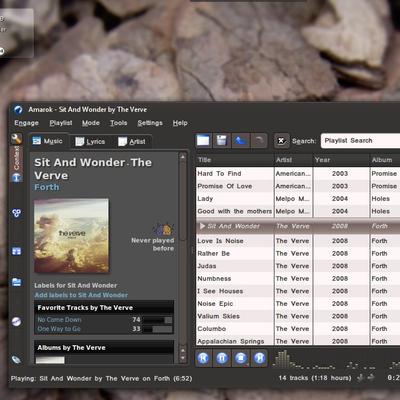400x400 pixels.
Task: Click the album thumbnail under Albums by The Verve
Action: [x=50, y=360]
